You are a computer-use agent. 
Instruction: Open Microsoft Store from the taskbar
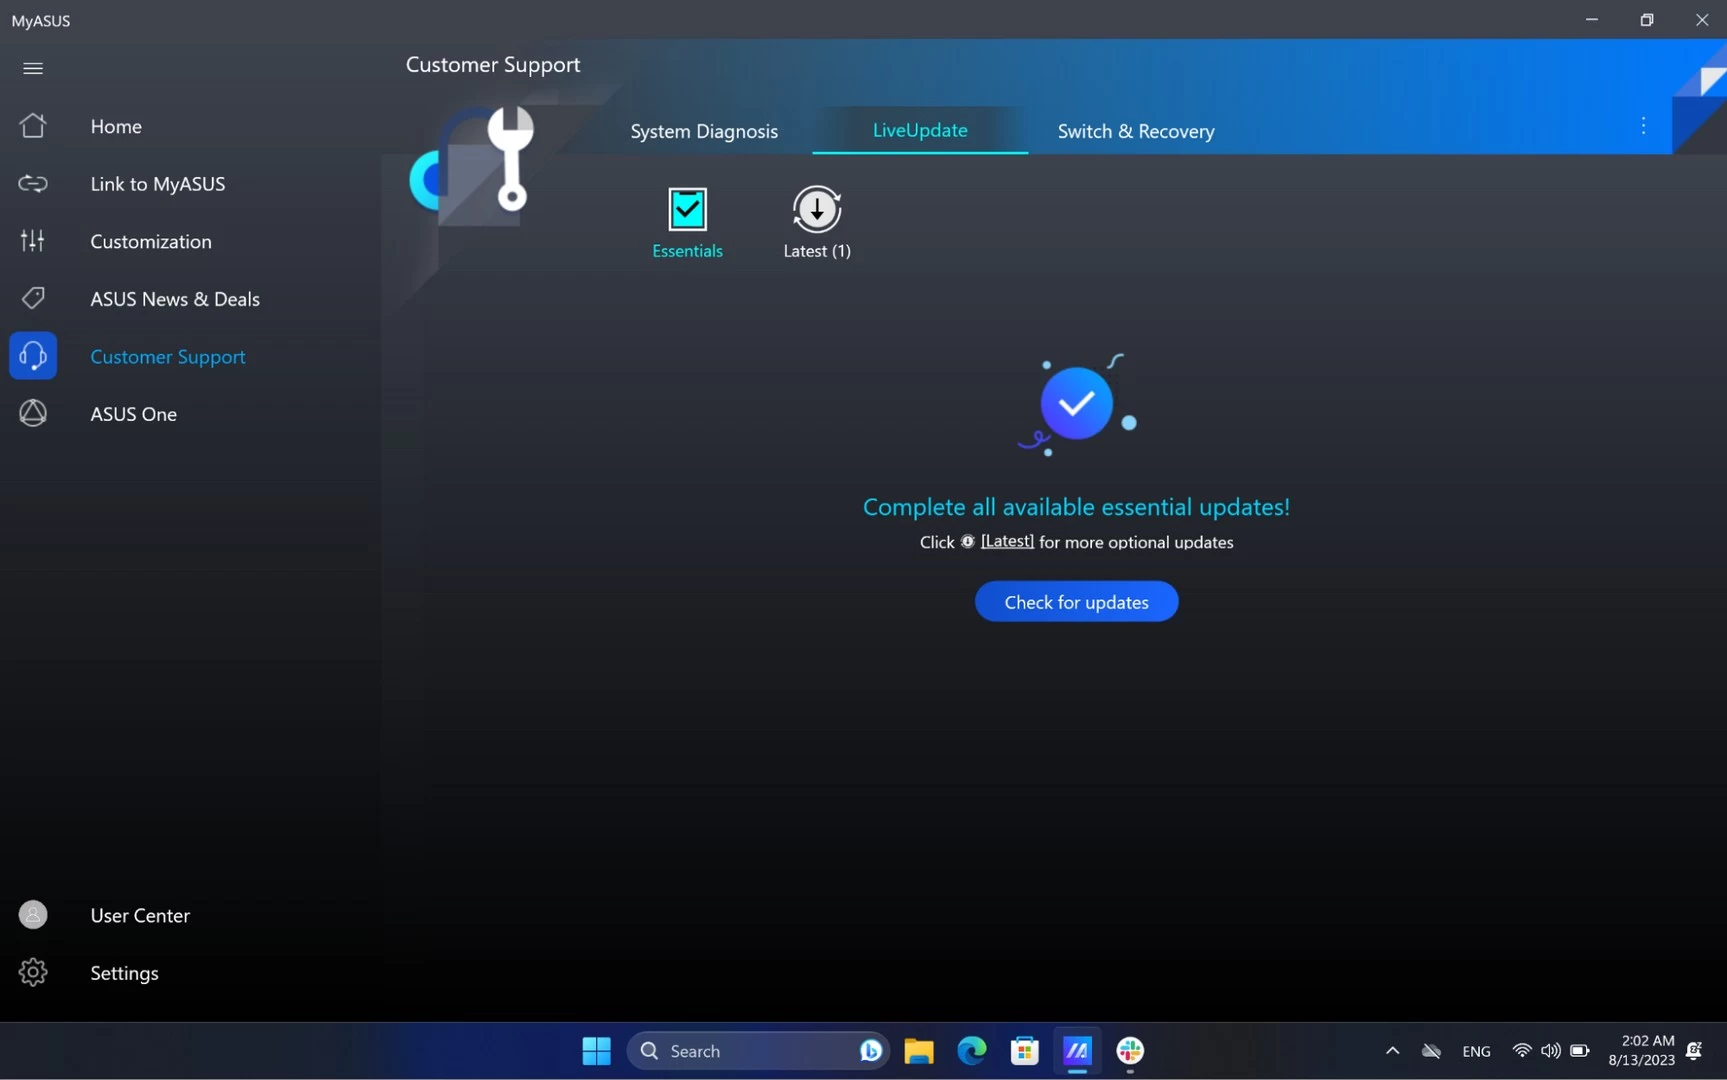click(1024, 1050)
